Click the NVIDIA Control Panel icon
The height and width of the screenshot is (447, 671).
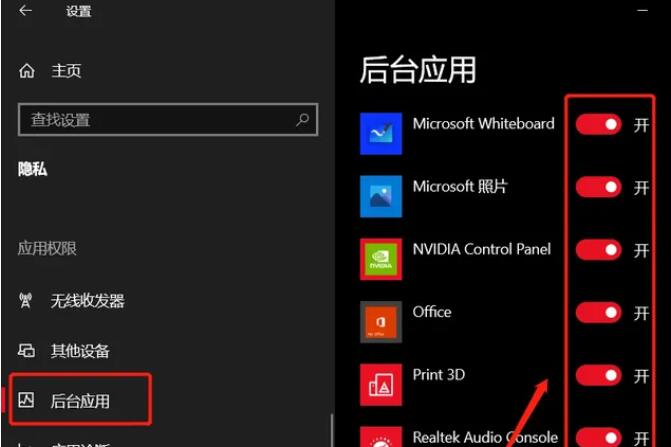click(x=381, y=259)
